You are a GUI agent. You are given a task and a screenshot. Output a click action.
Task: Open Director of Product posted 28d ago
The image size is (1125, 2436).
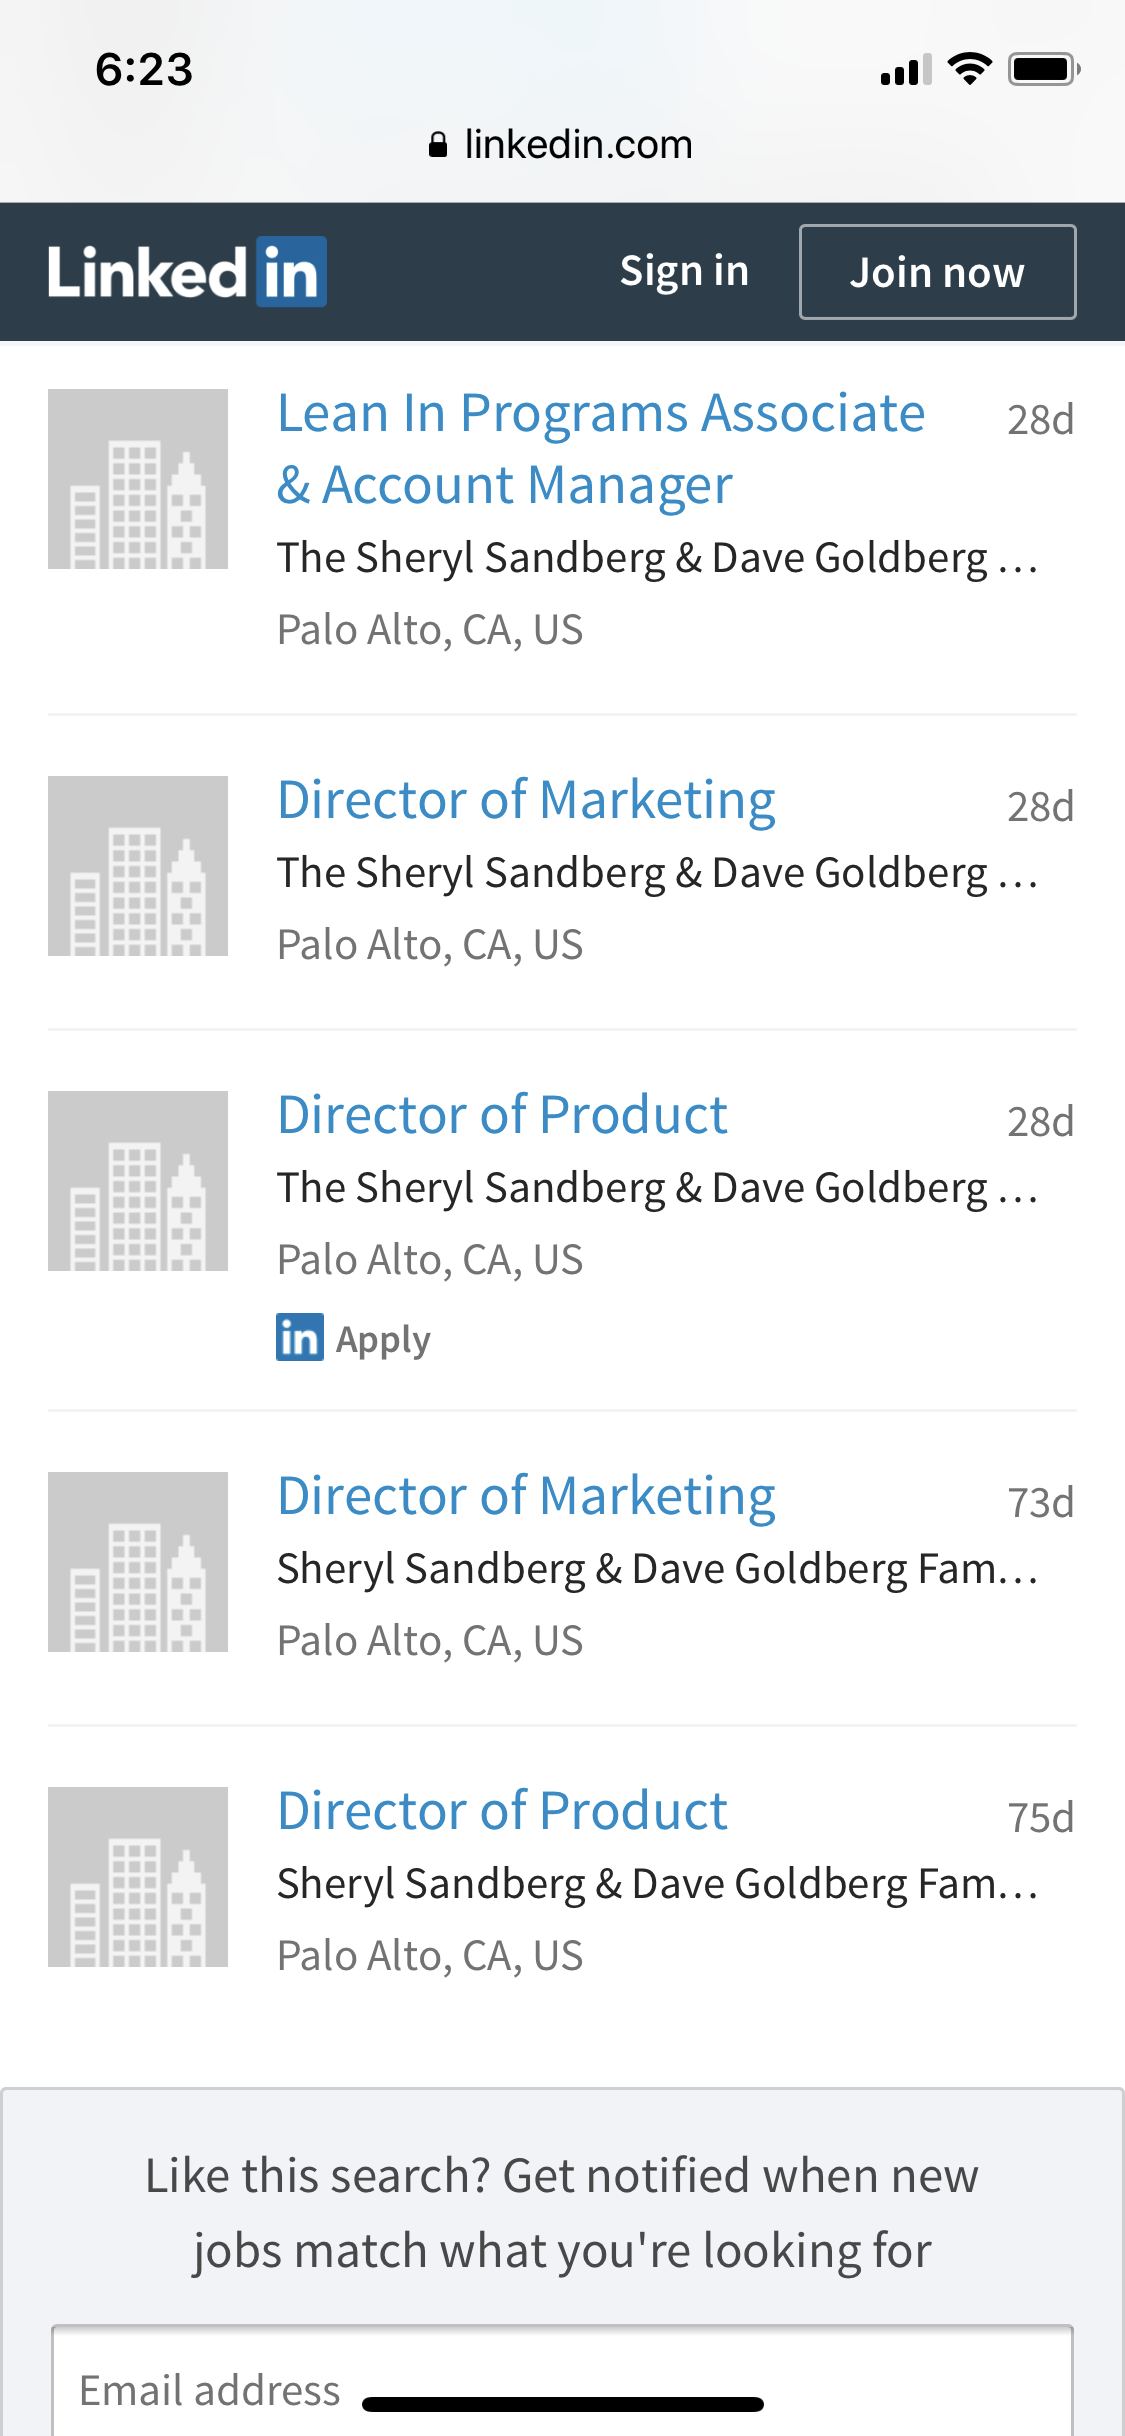[502, 1116]
